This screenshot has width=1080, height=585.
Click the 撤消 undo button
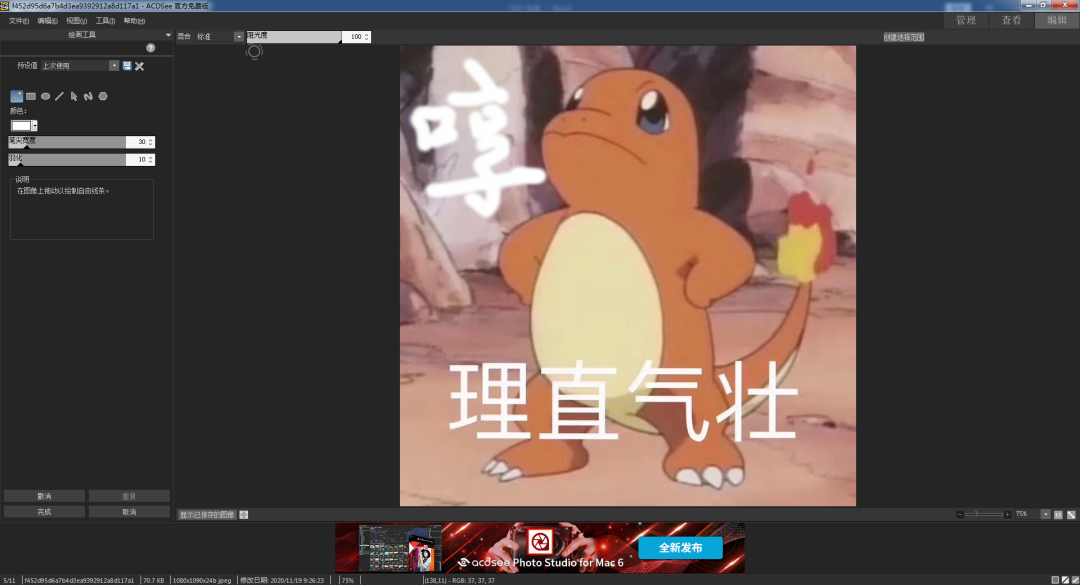click(x=44, y=496)
